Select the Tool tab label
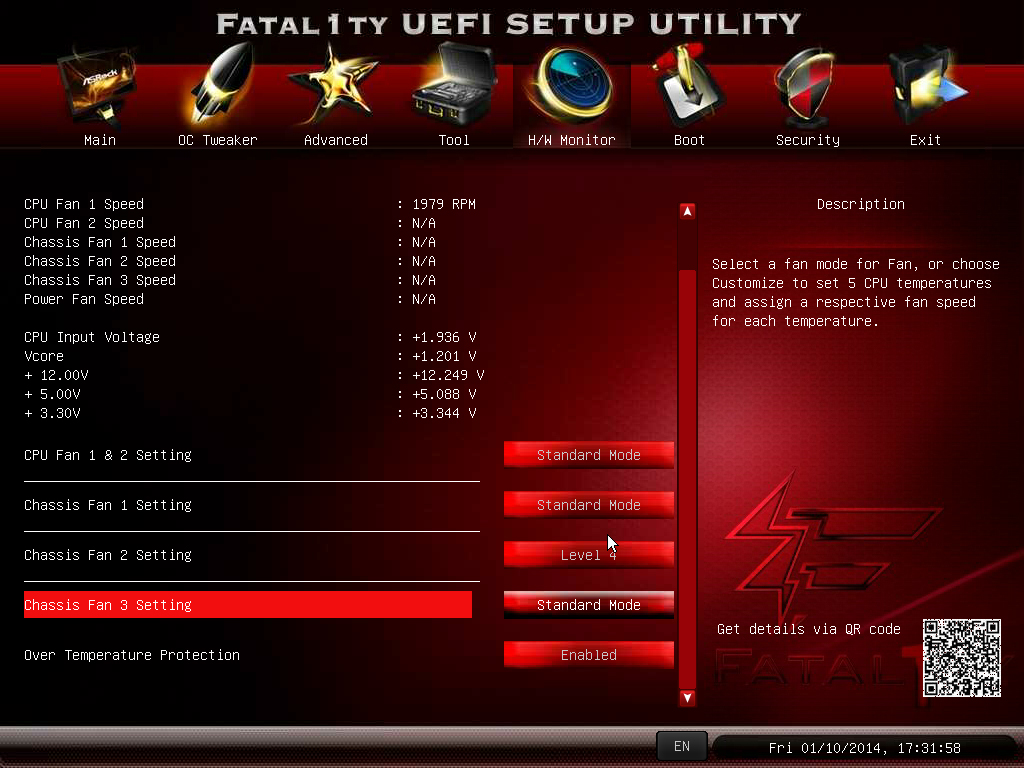The image size is (1024, 768). point(454,140)
